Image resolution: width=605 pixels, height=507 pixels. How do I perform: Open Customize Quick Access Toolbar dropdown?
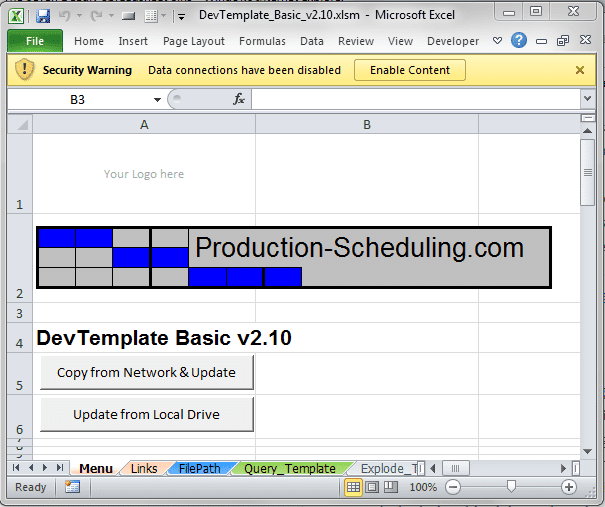pos(181,17)
